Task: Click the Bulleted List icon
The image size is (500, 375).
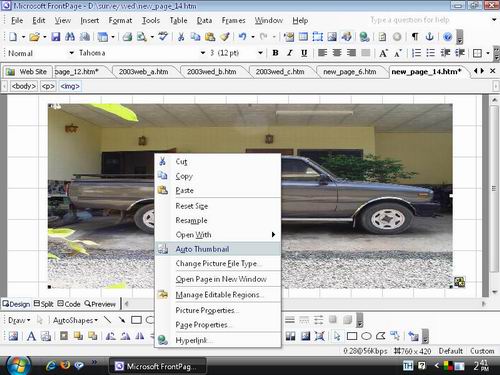Action: point(431,53)
